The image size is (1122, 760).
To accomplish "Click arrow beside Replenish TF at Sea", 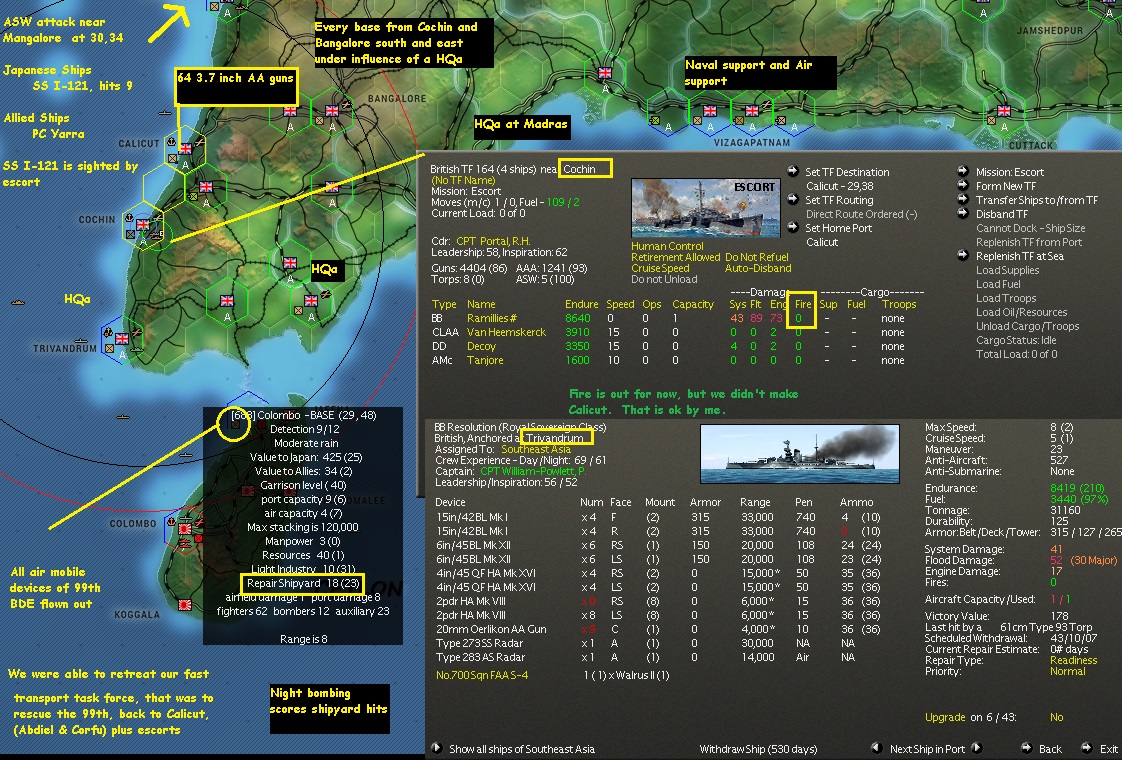I will pyautogui.click(x=963, y=255).
